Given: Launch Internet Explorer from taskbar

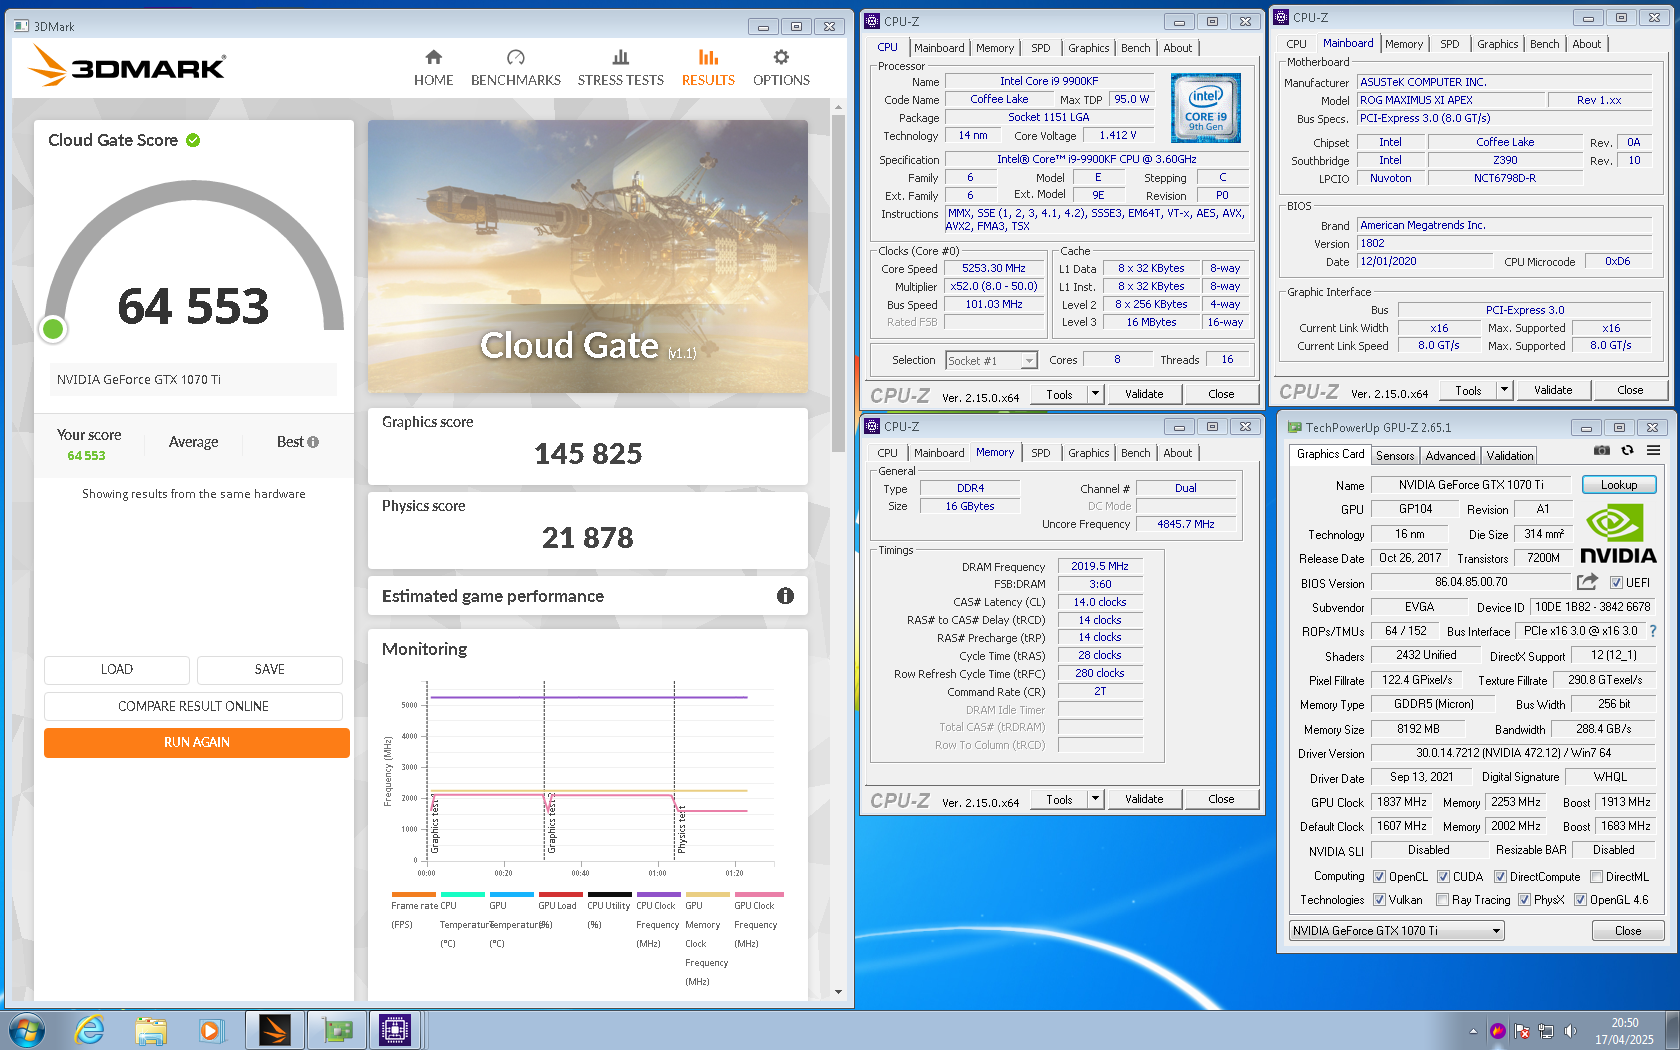Looking at the screenshot, I should click(90, 1030).
